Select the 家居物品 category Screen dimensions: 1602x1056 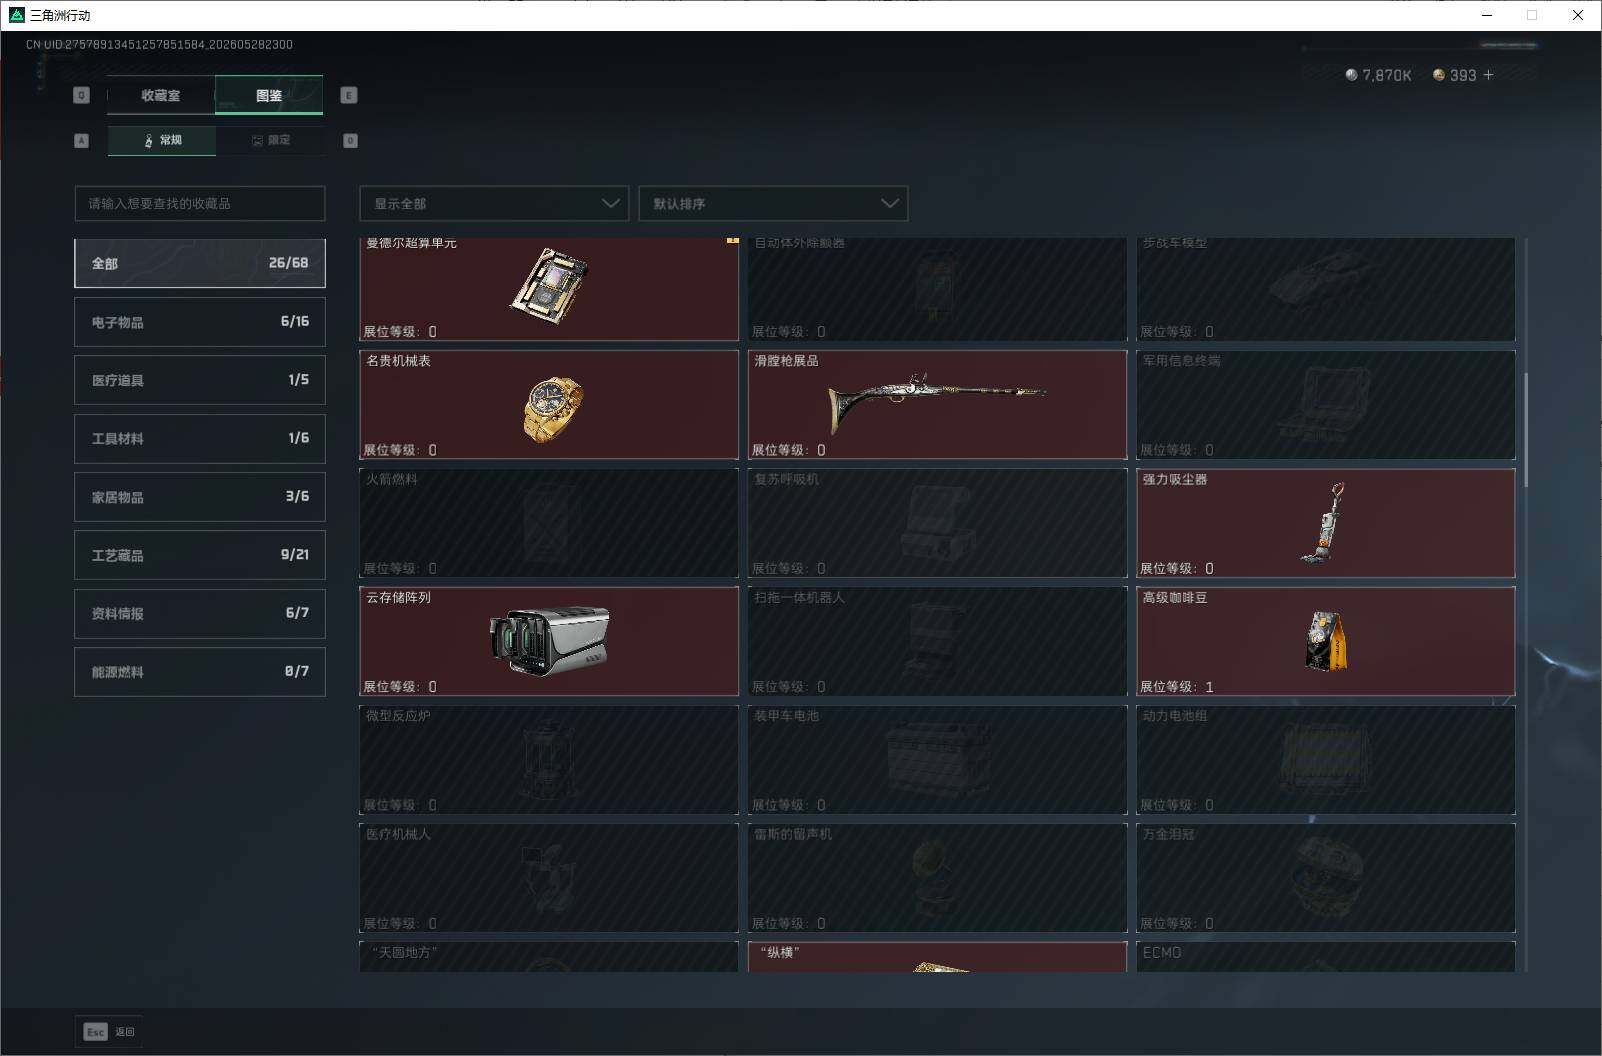coord(200,497)
